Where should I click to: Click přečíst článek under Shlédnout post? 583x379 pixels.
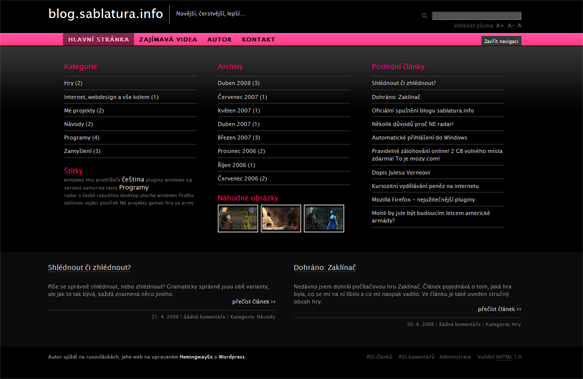254,302
